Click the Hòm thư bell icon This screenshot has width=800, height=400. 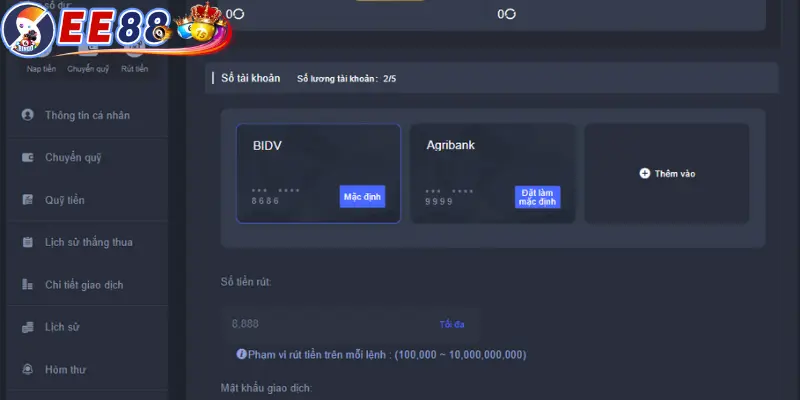(28, 369)
